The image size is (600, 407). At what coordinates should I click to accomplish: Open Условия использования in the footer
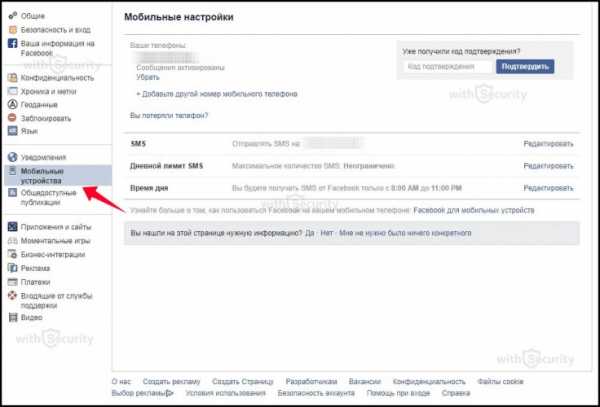click(225, 393)
